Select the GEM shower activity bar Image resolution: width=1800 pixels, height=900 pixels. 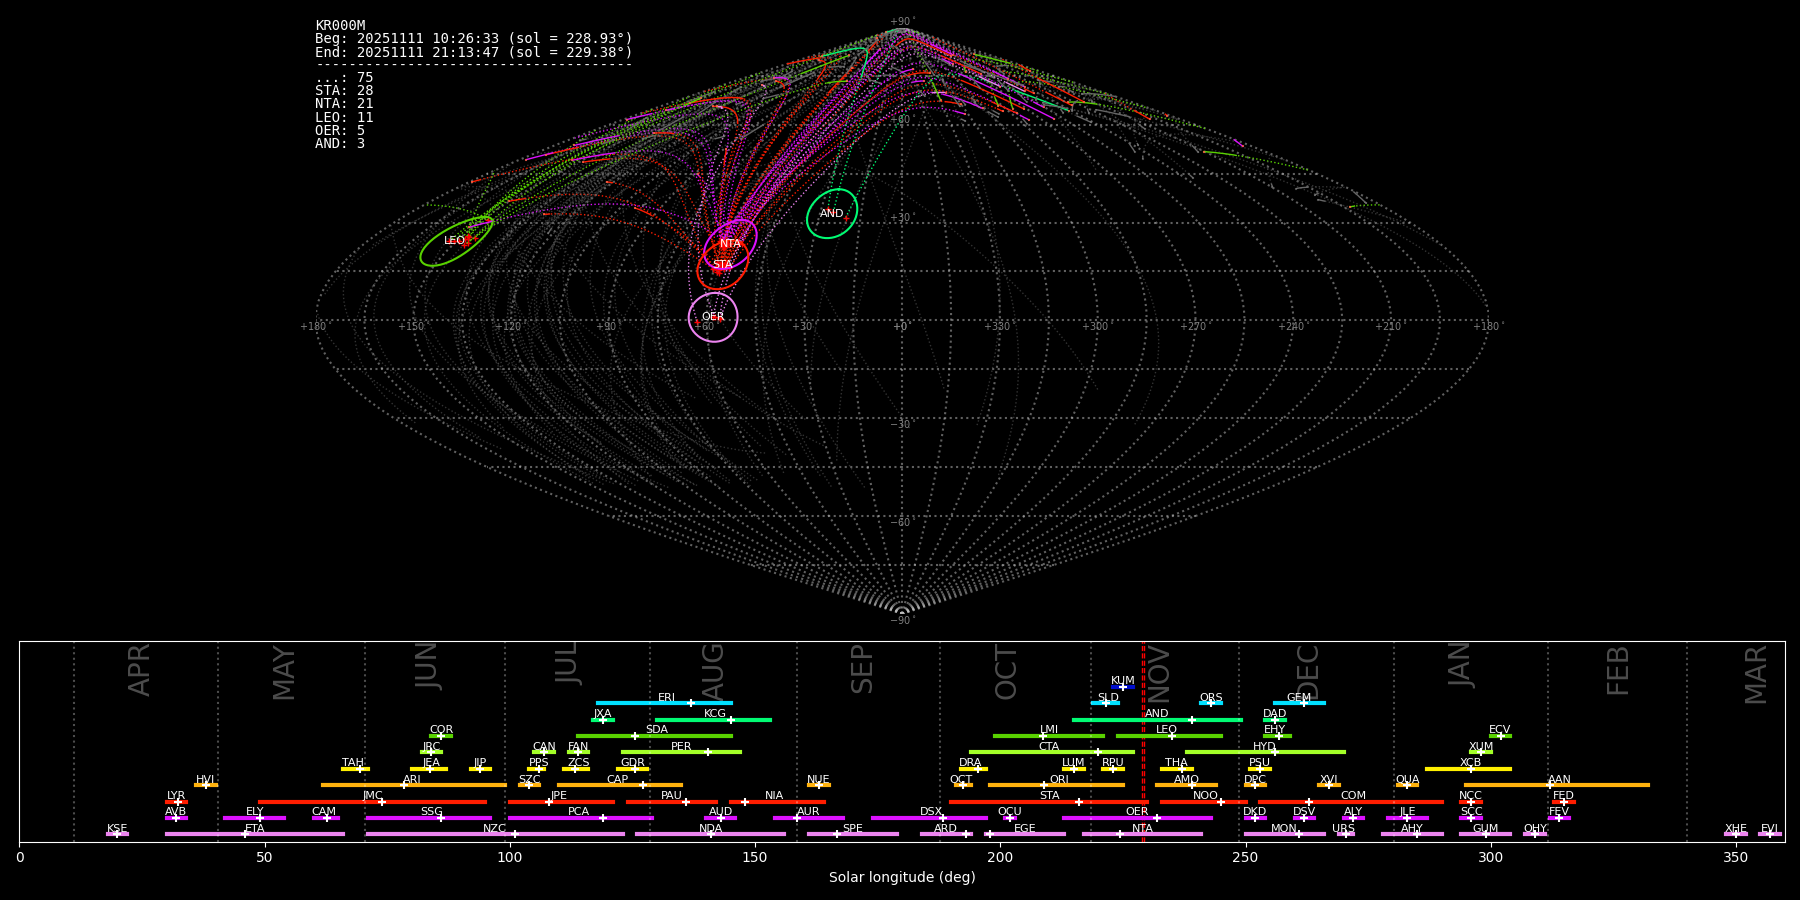[x=1299, y=703]
